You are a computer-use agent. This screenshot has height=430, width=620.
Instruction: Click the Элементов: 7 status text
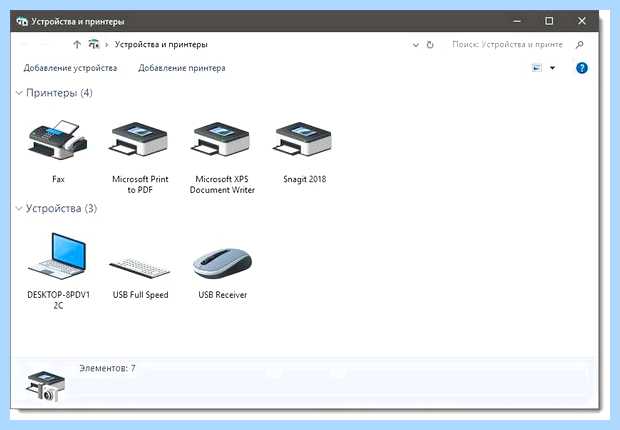coord(108,368)
